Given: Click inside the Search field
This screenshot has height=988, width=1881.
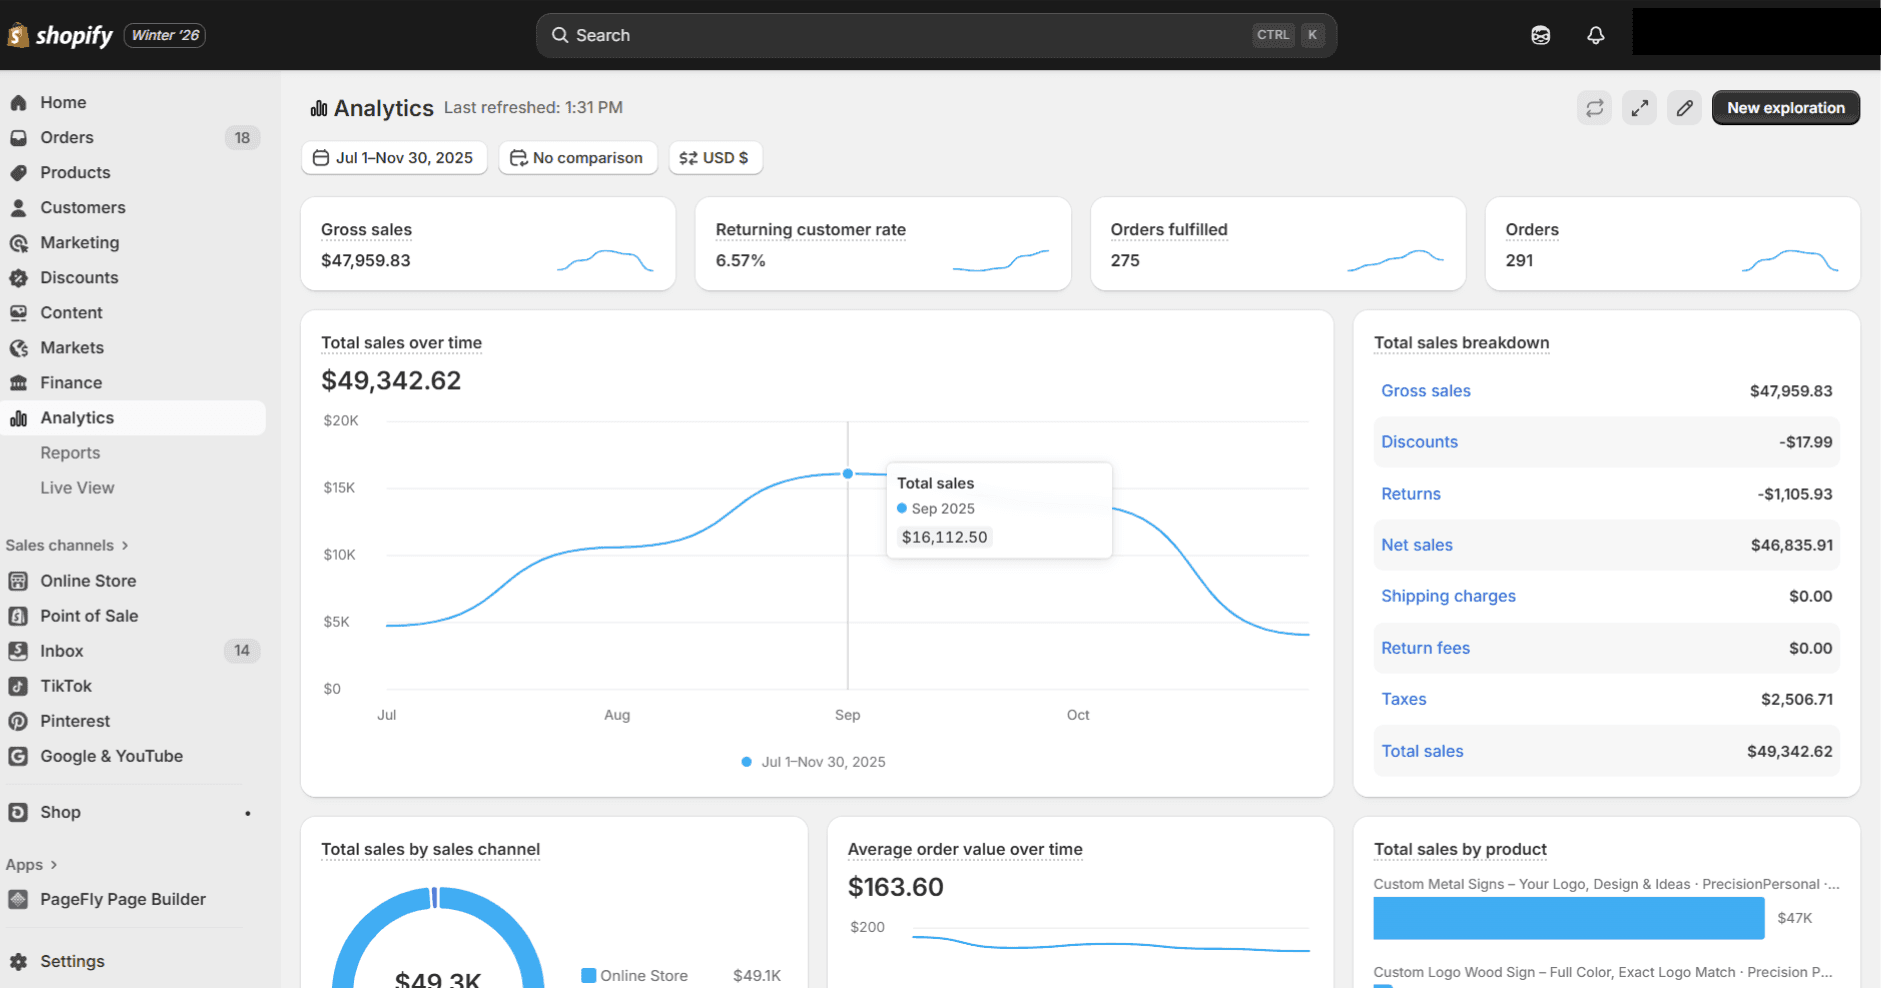Looking at the screenshot, I should coord(900,34).
